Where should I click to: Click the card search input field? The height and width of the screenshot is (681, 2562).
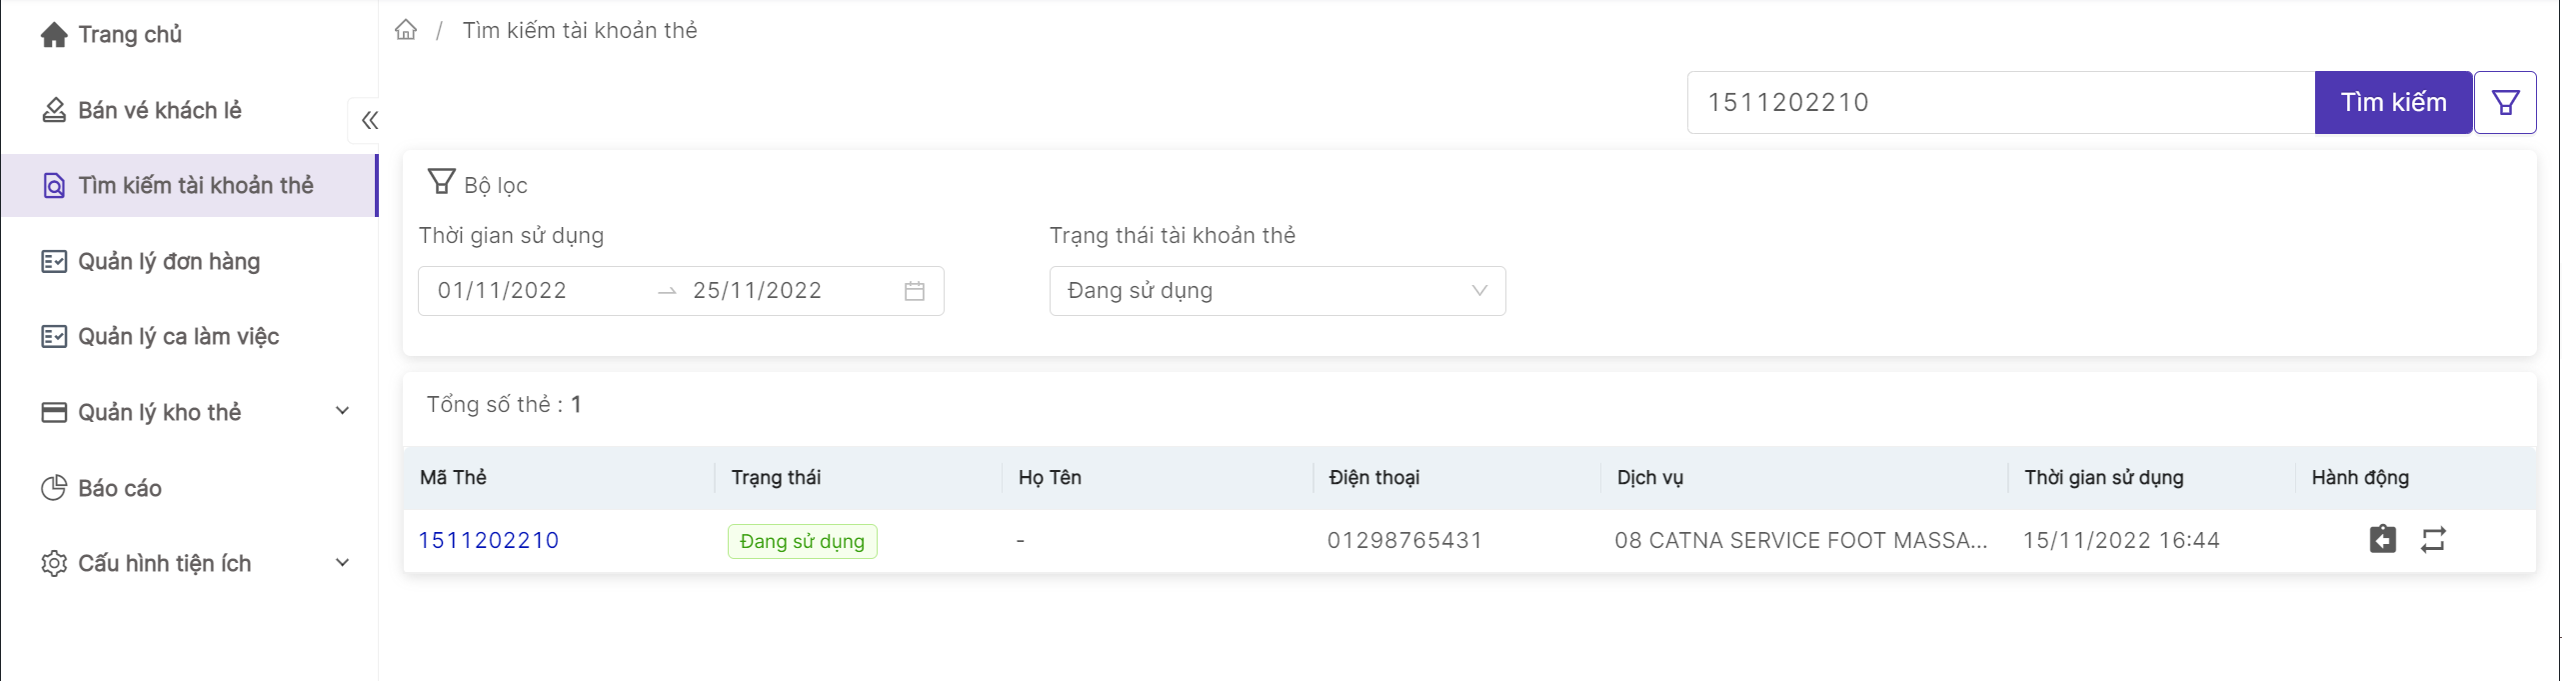(2000, 102)
